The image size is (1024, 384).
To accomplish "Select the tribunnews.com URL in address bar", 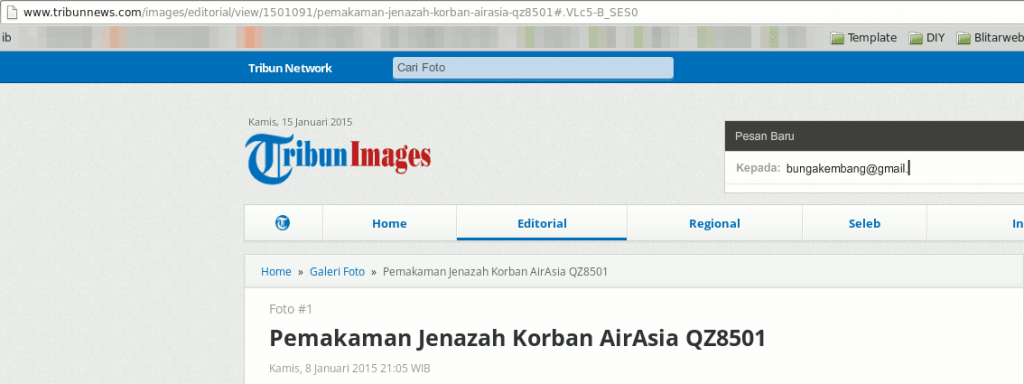I will point(330,12).
